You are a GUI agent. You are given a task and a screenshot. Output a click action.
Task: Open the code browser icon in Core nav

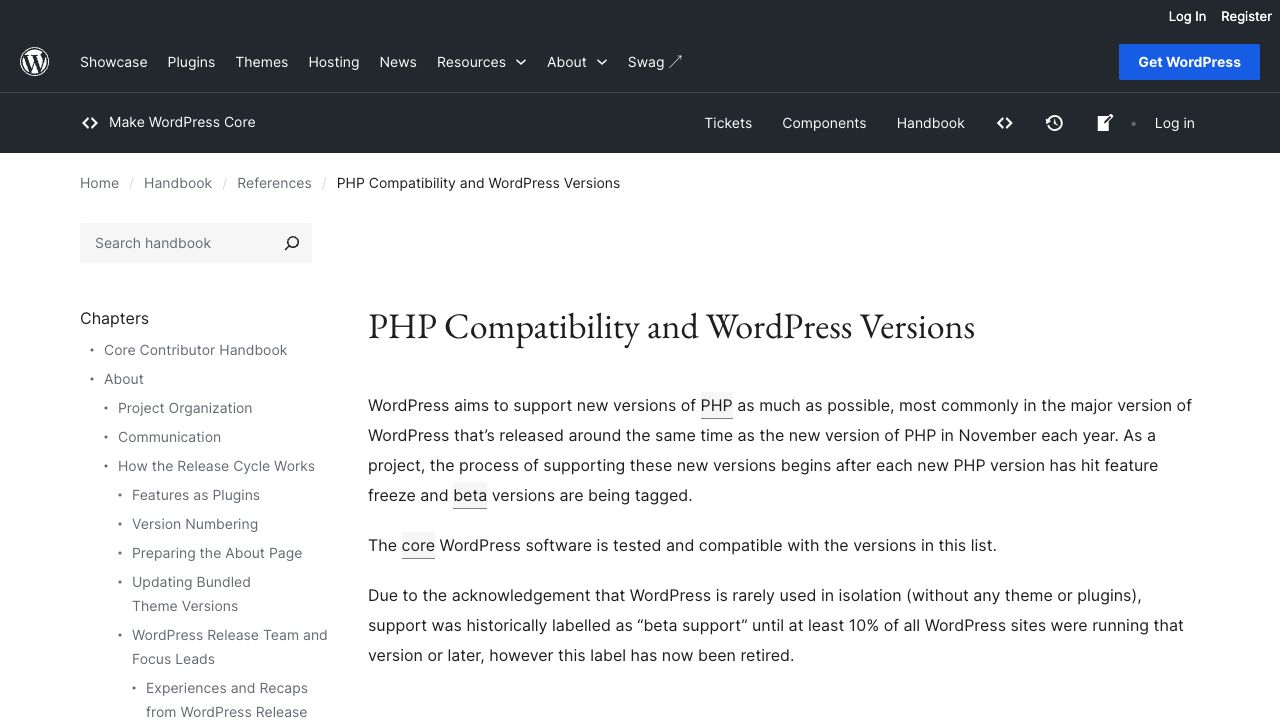pos(1005,123)
